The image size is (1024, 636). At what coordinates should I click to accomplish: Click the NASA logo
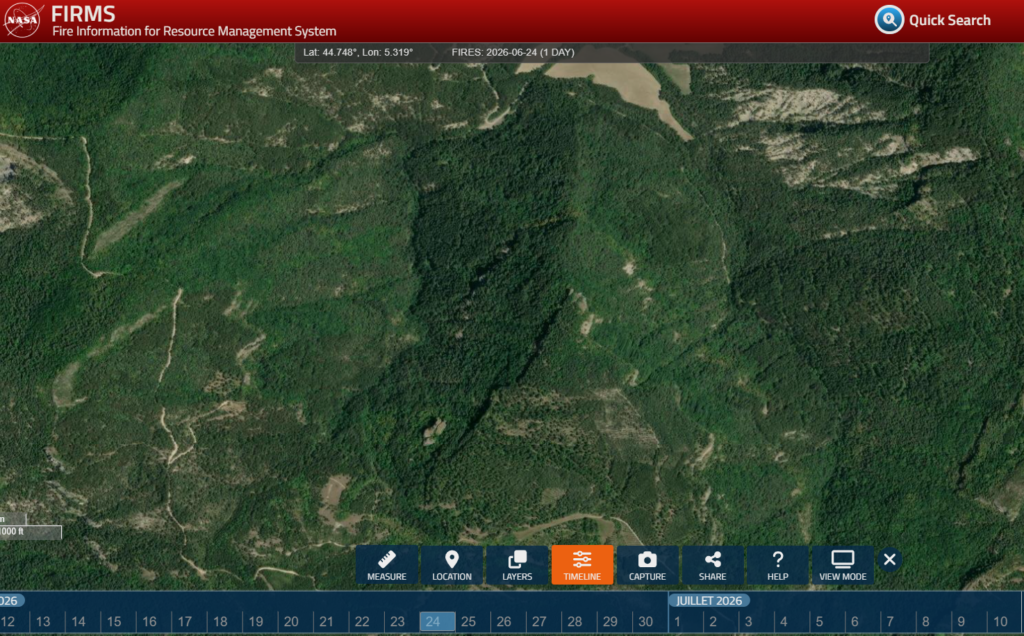[x=22, y=20]
